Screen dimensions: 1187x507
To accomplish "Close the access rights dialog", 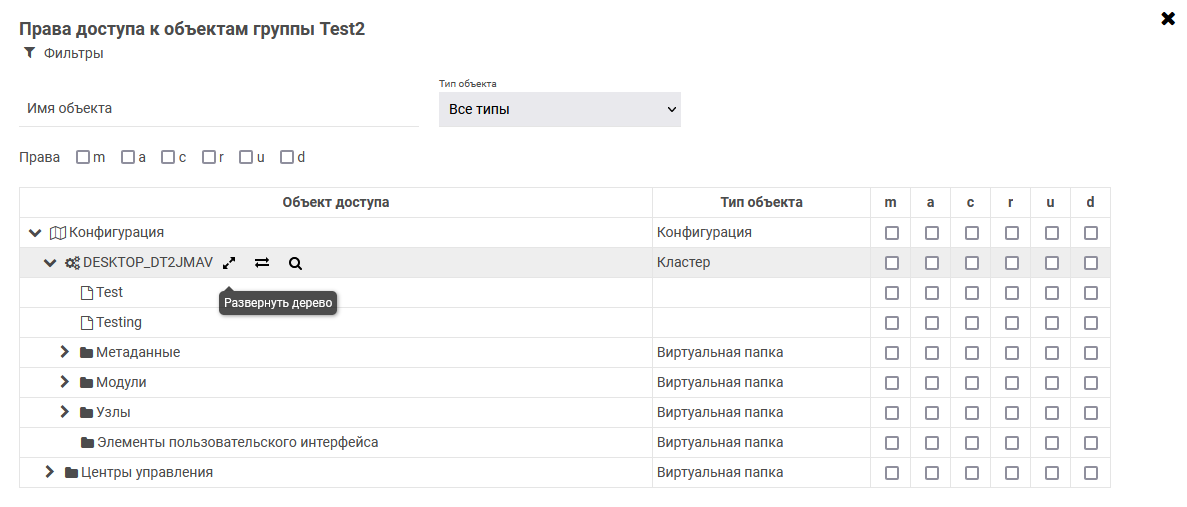I will pos(1167,19).
